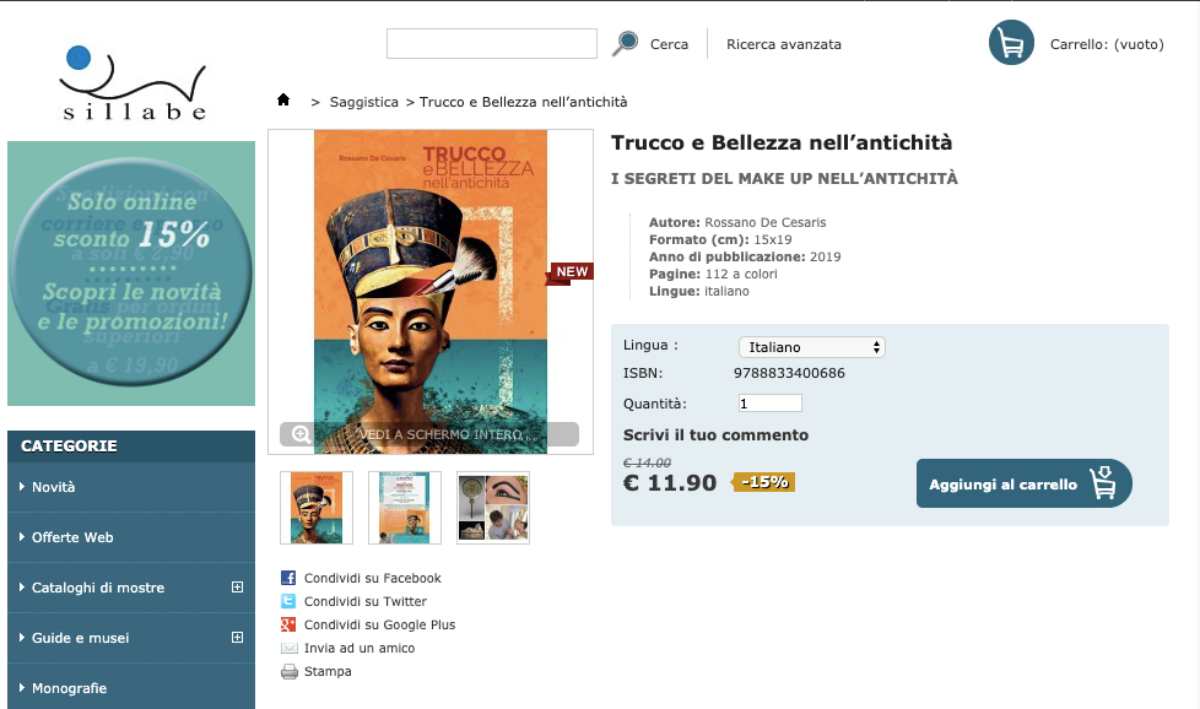The image size is (1200, 709).
Task: Open the shopping cart icon
Action: [x=1011, y=43]
